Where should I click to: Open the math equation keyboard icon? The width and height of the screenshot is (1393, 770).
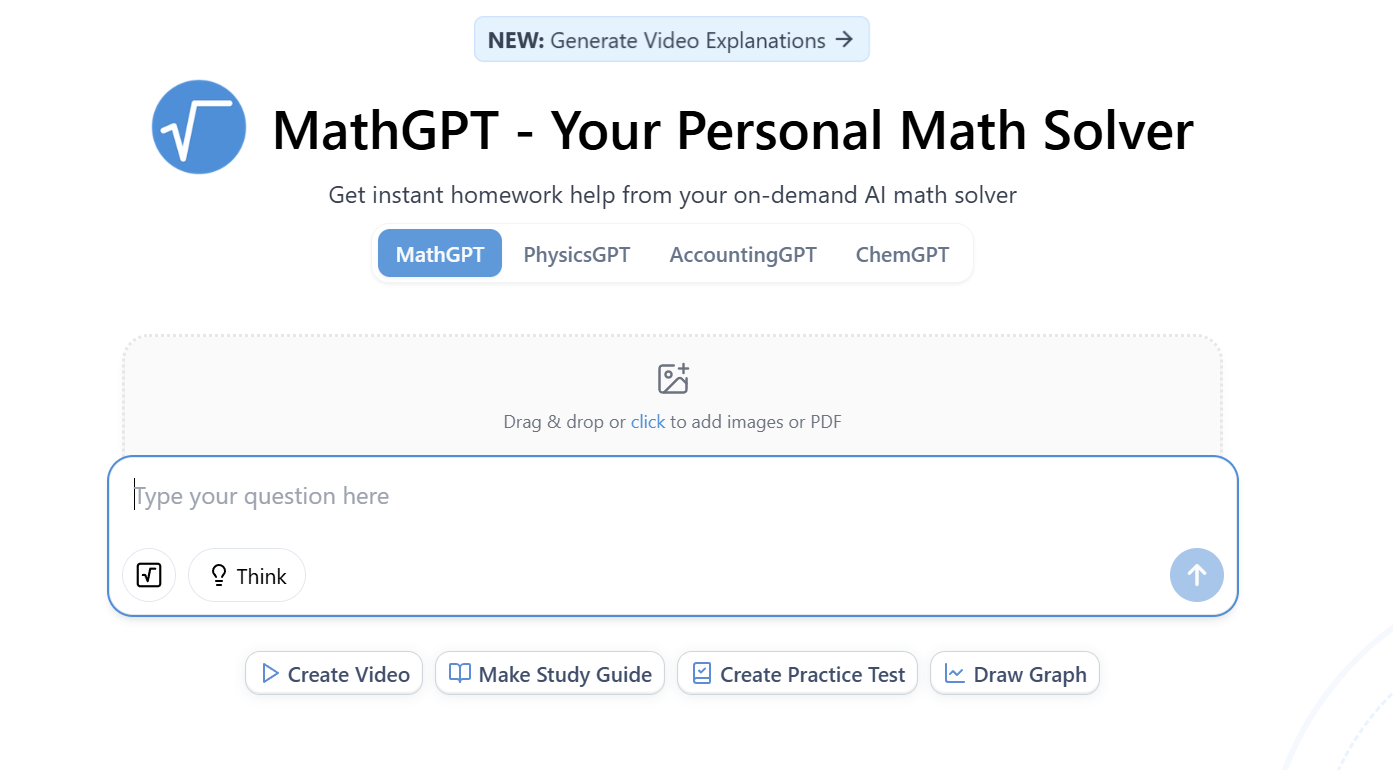coord(149,575)
